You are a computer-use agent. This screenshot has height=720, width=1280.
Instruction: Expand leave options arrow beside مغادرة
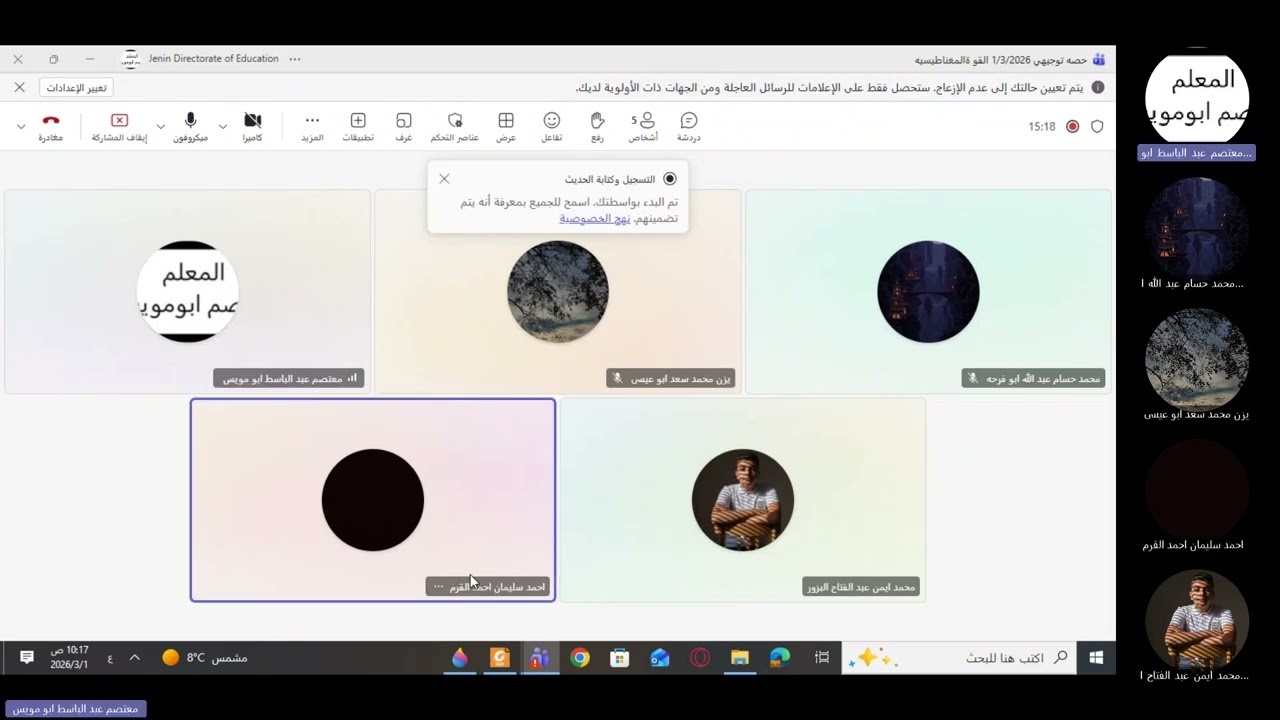21,127
